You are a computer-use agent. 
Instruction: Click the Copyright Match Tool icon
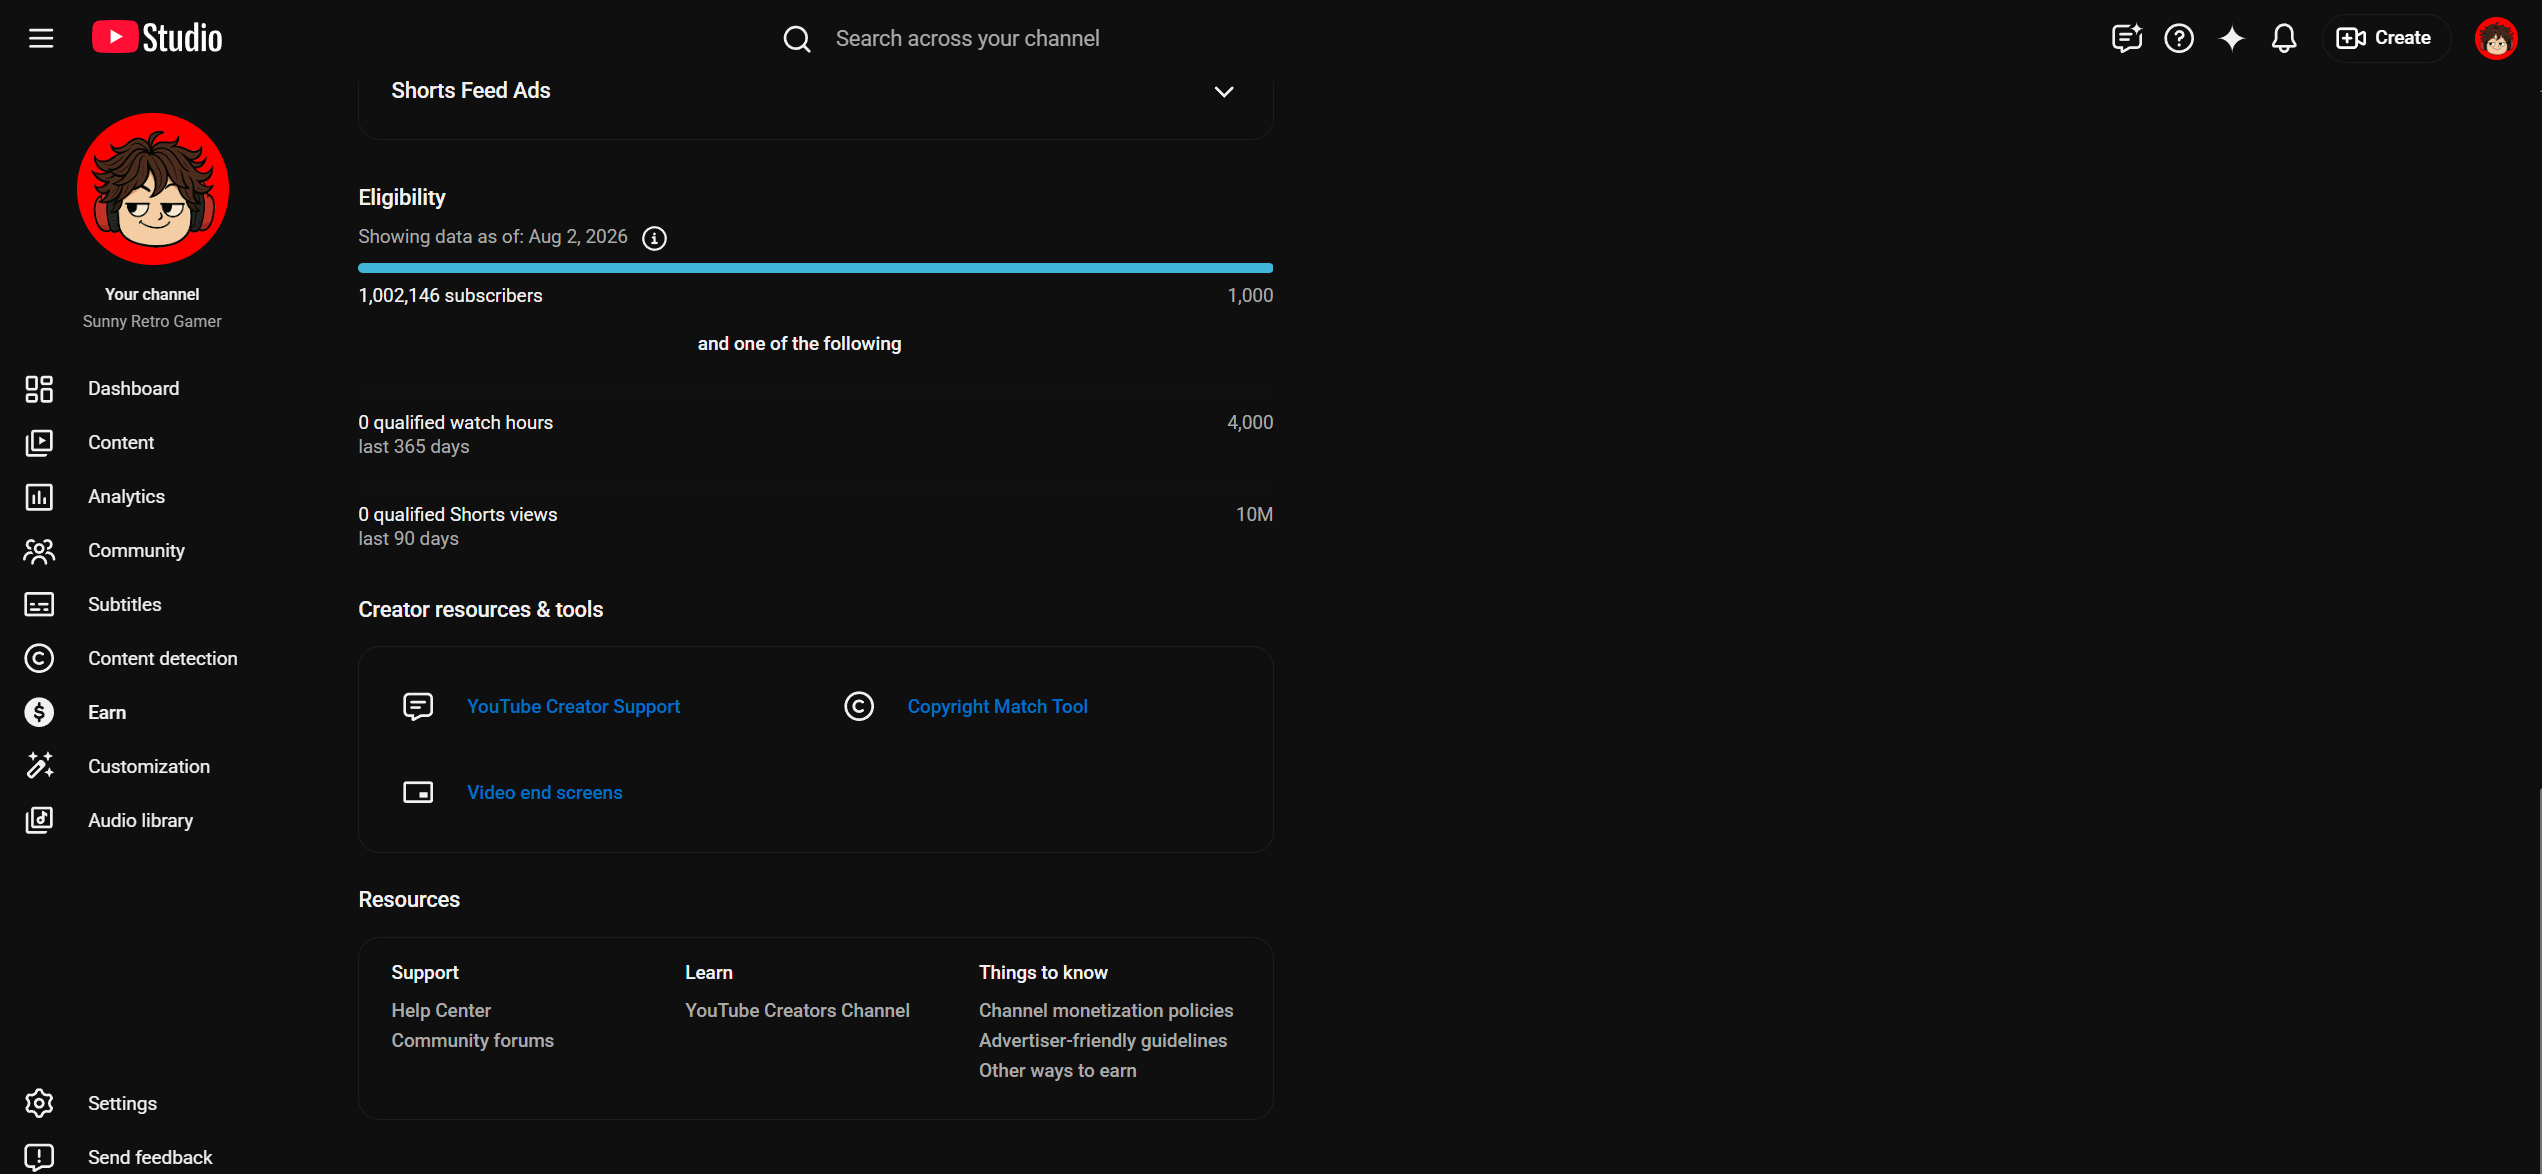(859, 706)
